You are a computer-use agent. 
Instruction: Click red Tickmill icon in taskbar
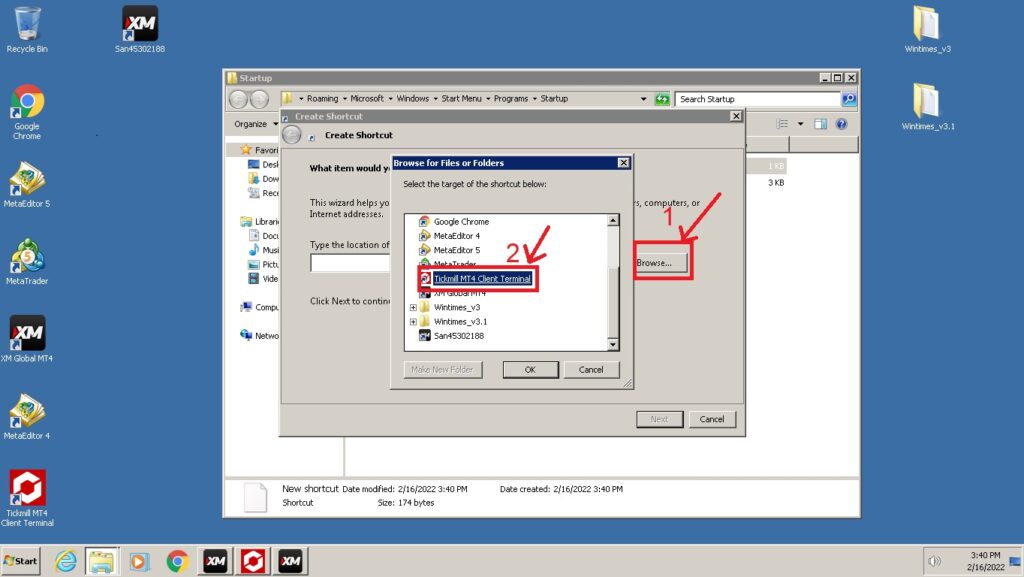pos(253,561)
